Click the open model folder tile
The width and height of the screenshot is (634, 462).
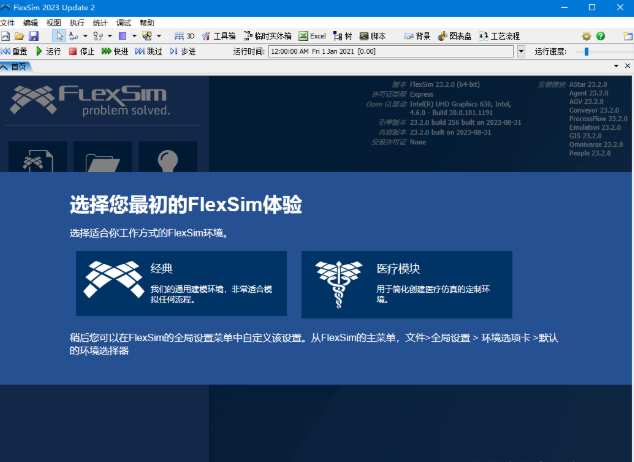point(103,157)
